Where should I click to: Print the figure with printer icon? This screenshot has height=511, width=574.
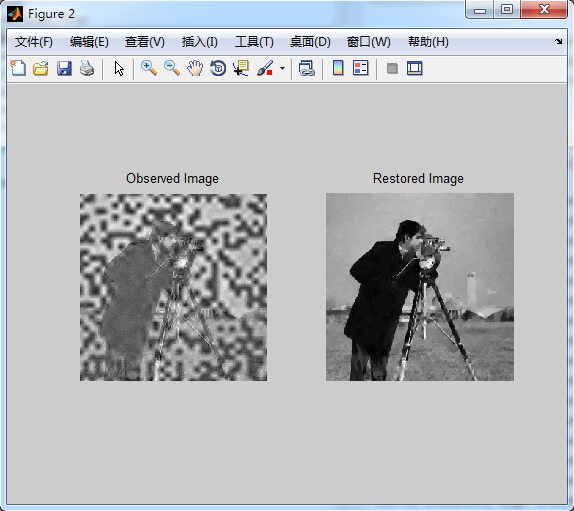click(87, 68)
